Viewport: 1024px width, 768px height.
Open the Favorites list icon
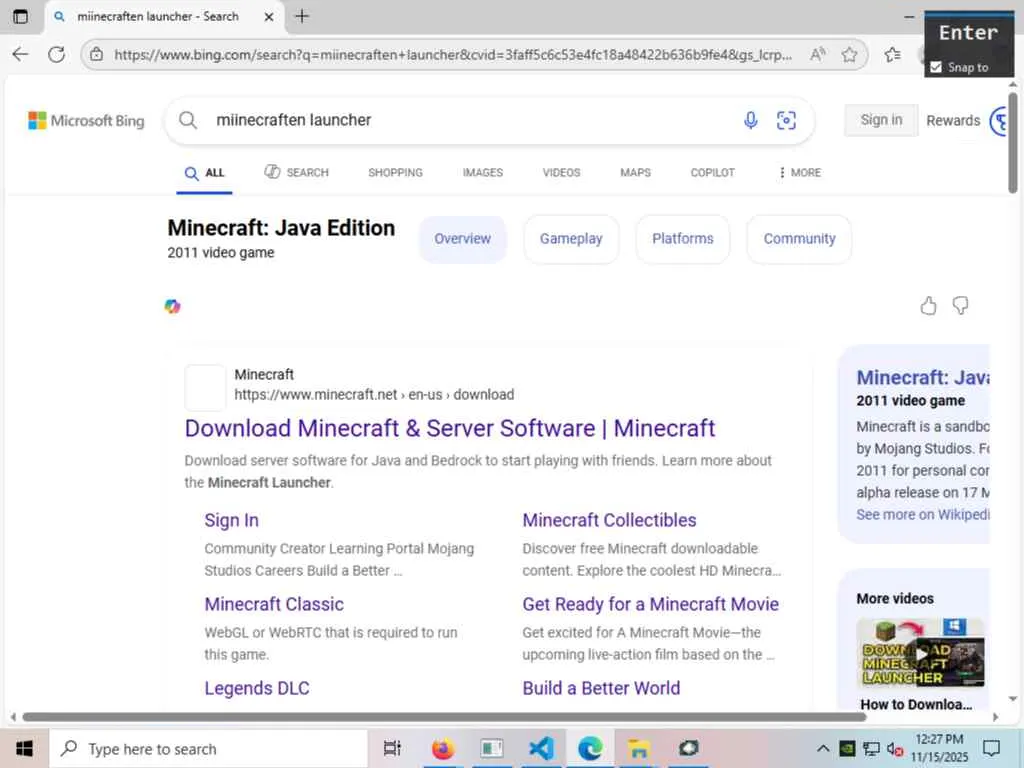[893, 54]
